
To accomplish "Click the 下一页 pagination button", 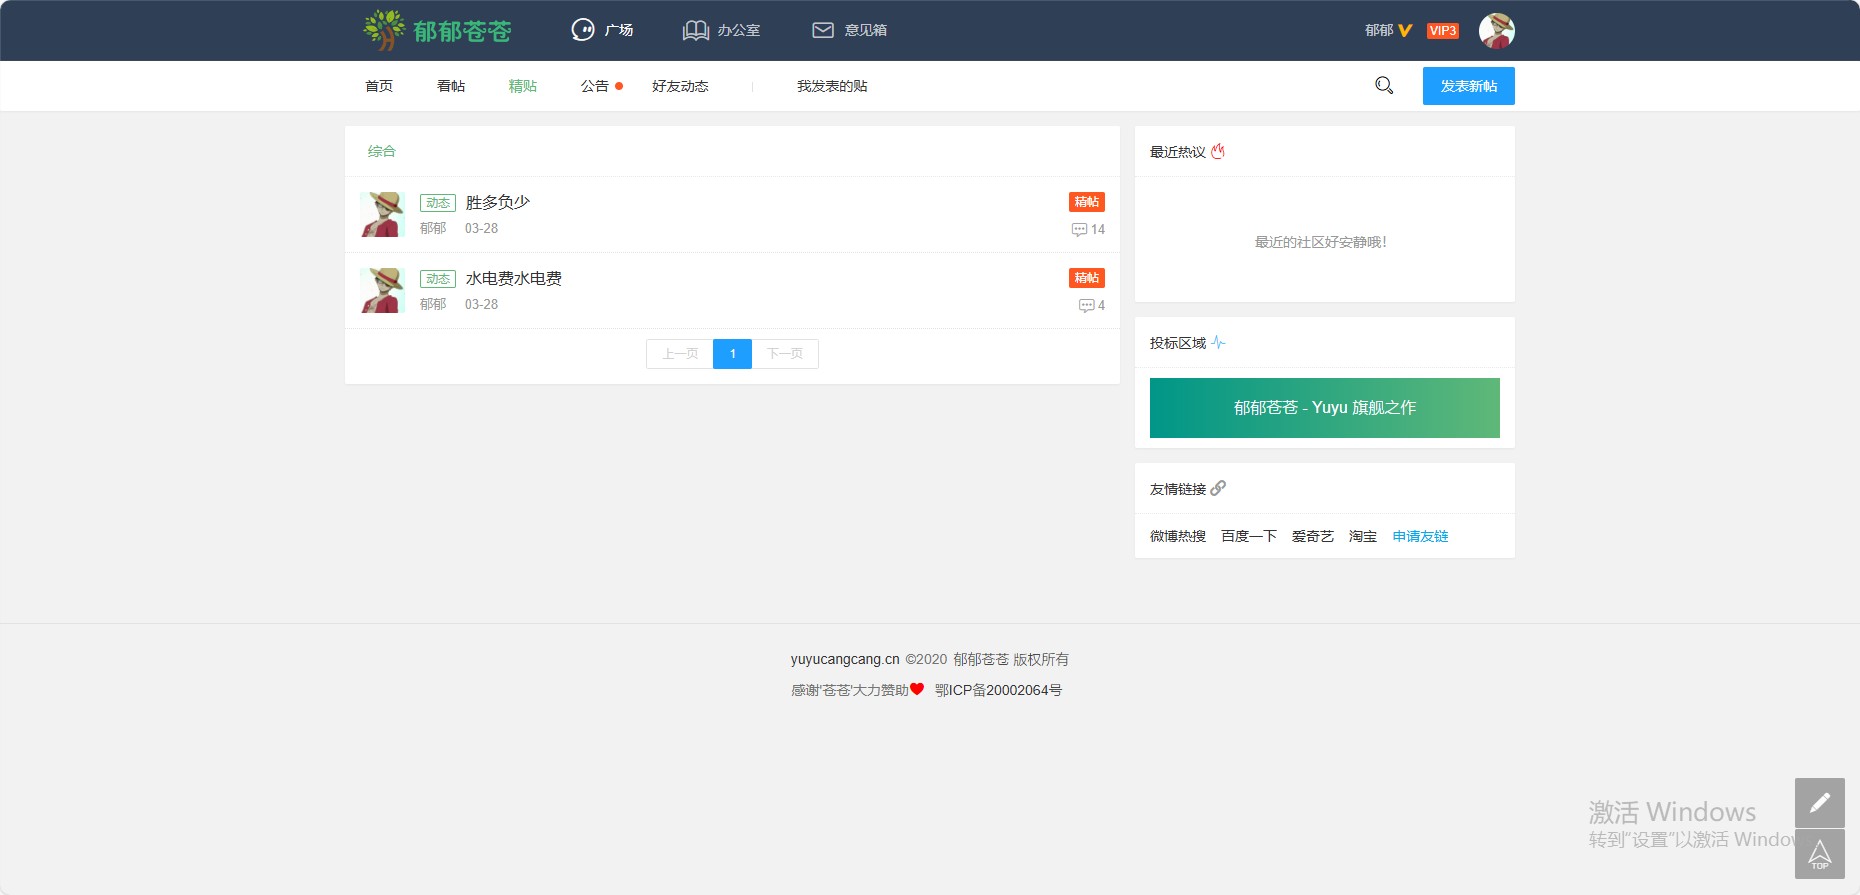I will pos(785,354).
